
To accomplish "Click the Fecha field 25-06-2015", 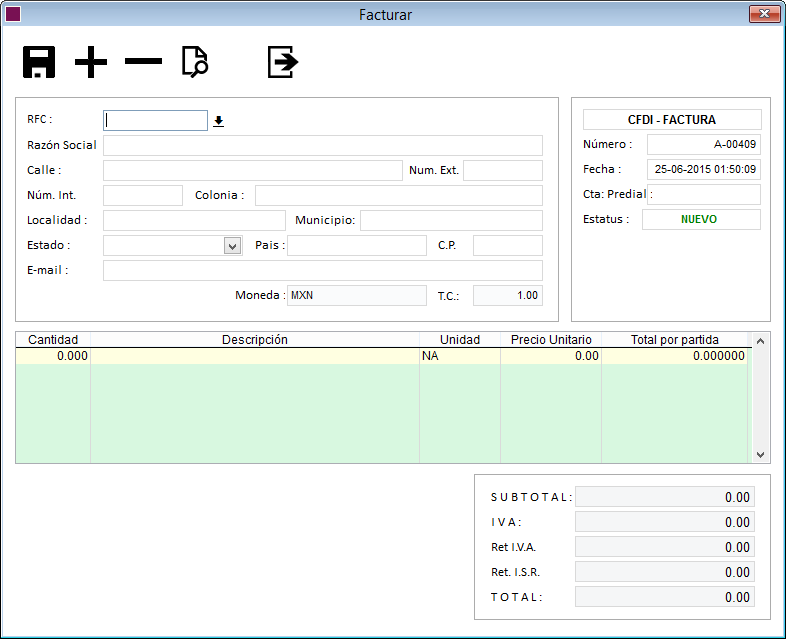I will click(x=704, y=169).
